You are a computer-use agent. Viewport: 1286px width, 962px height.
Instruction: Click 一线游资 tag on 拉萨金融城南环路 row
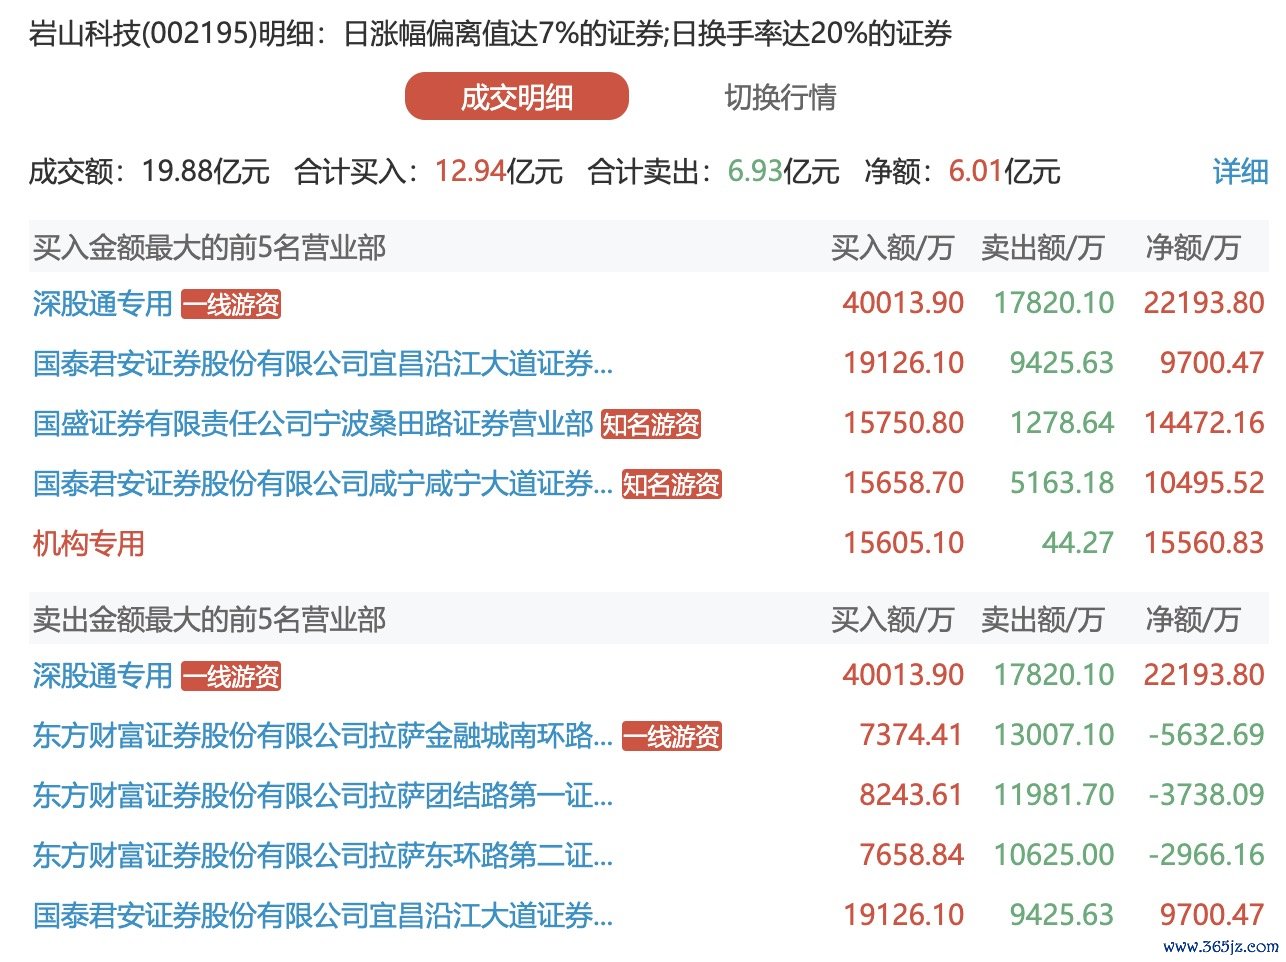[x=671, y=736]
